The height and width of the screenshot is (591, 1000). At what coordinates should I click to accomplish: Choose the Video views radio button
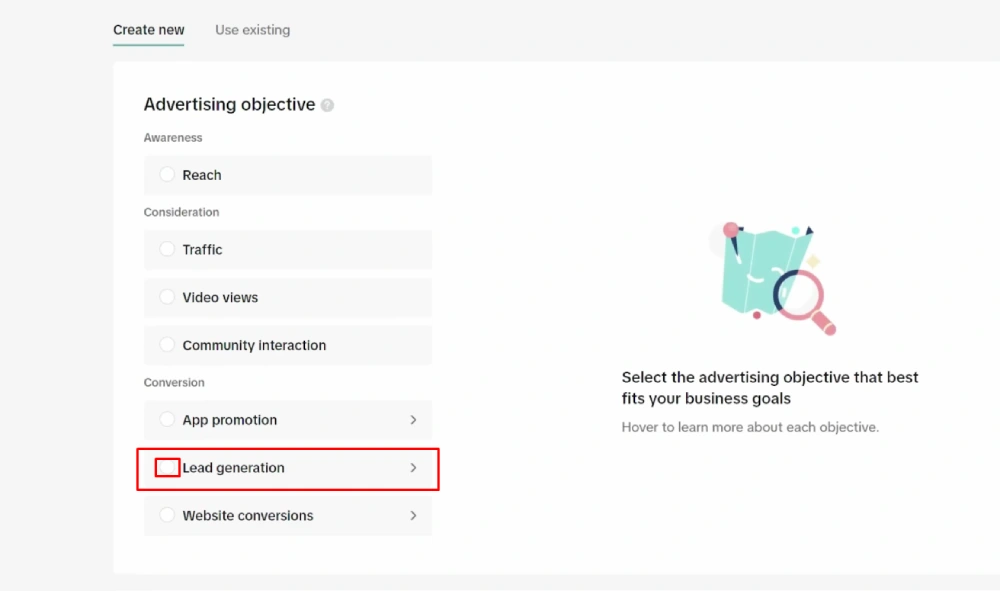coord(167,296)
